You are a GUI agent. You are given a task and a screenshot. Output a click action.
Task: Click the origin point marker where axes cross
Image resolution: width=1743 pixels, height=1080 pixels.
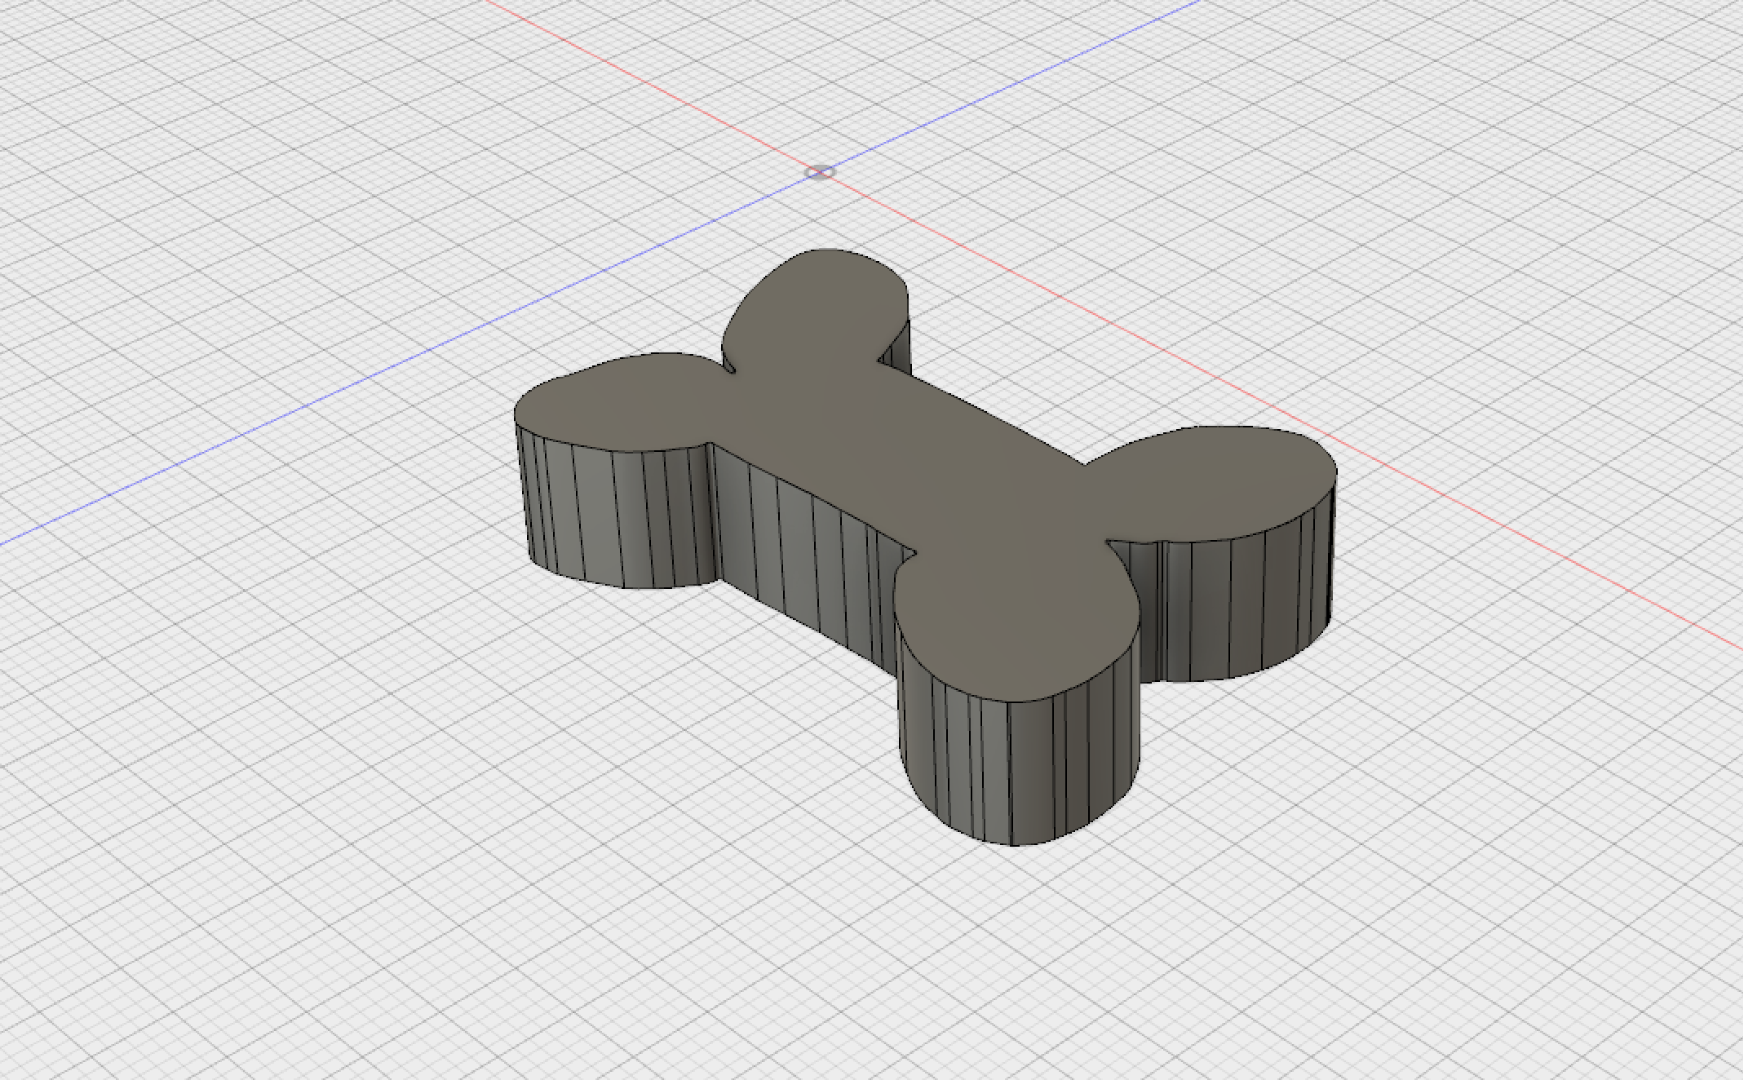(x=820, y=173)
